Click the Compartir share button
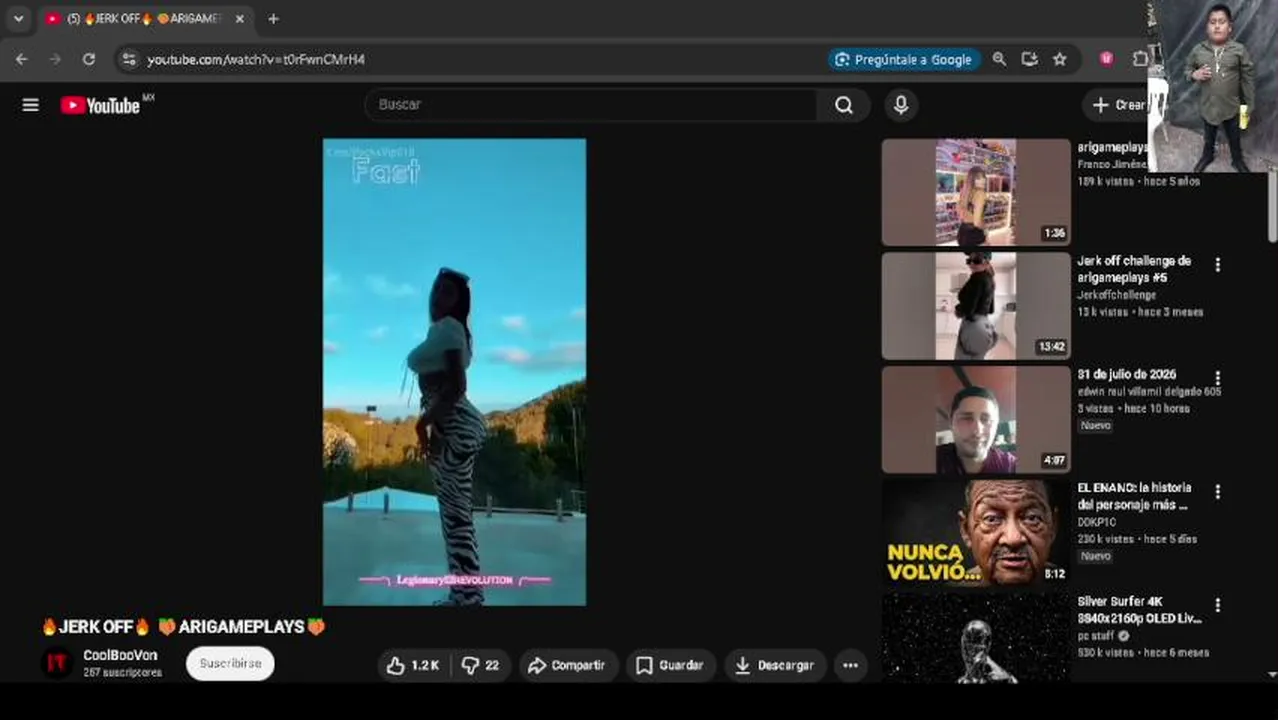1278x720 pixels. (566, 665)
